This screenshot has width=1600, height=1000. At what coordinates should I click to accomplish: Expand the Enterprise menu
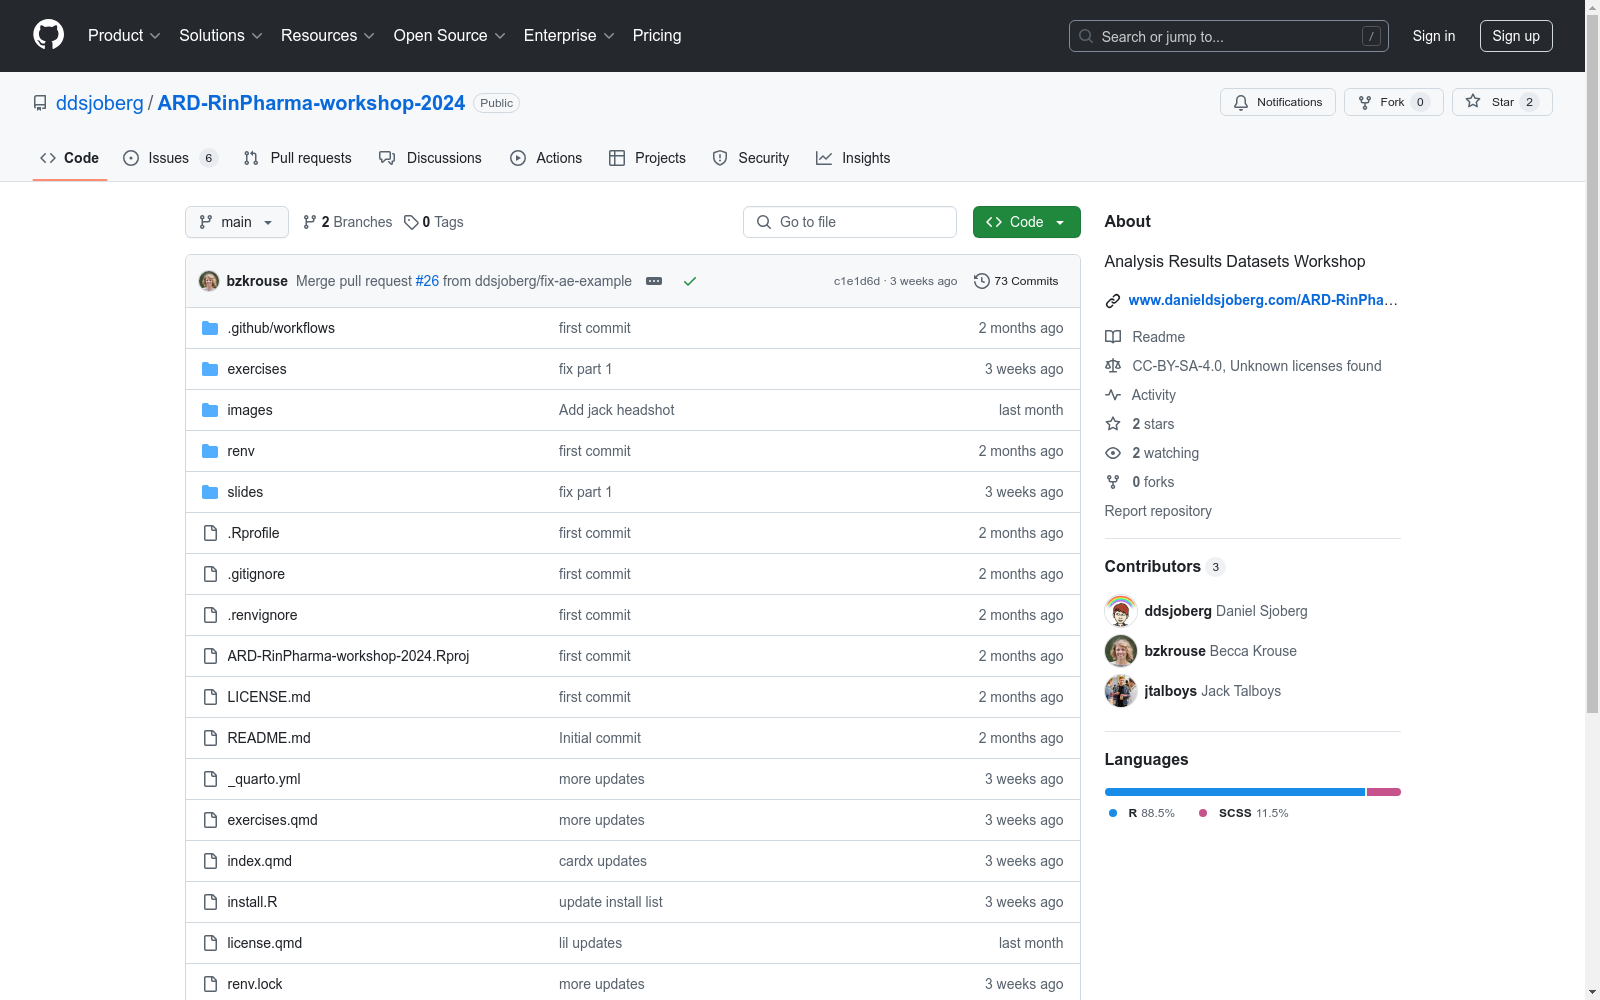(569, 36)
